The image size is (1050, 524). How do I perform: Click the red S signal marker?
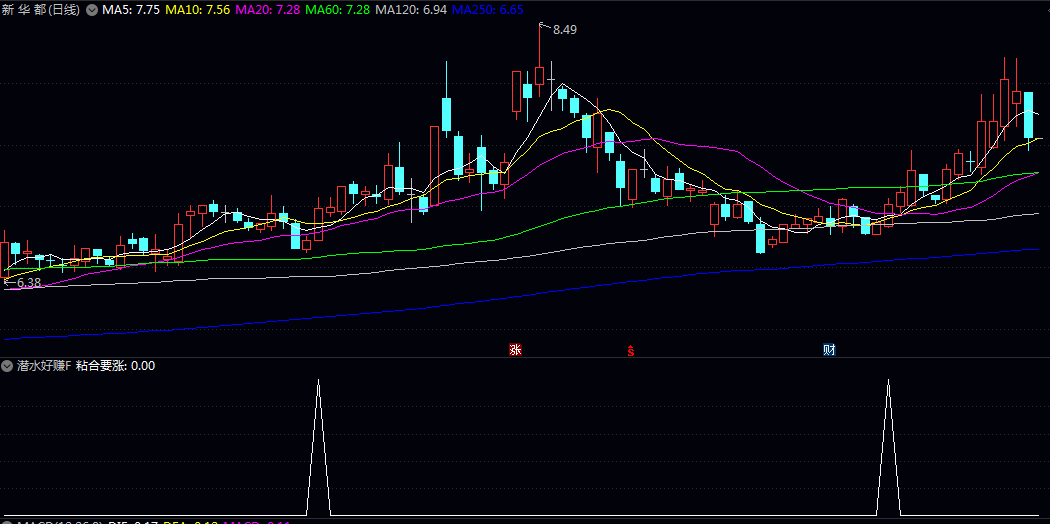[x=631, y=350]
